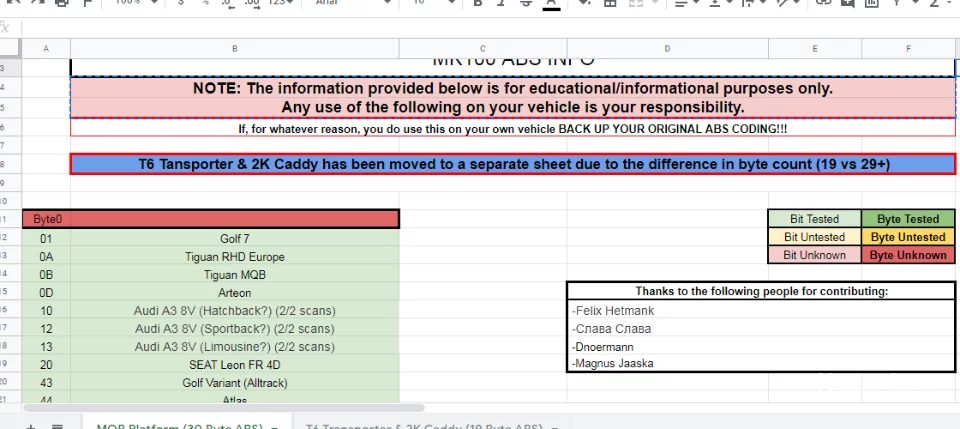Image resolution: width=960 pixels, height=429 pixels.
Task: Open the zoom level dropdown
Action: 136,3
